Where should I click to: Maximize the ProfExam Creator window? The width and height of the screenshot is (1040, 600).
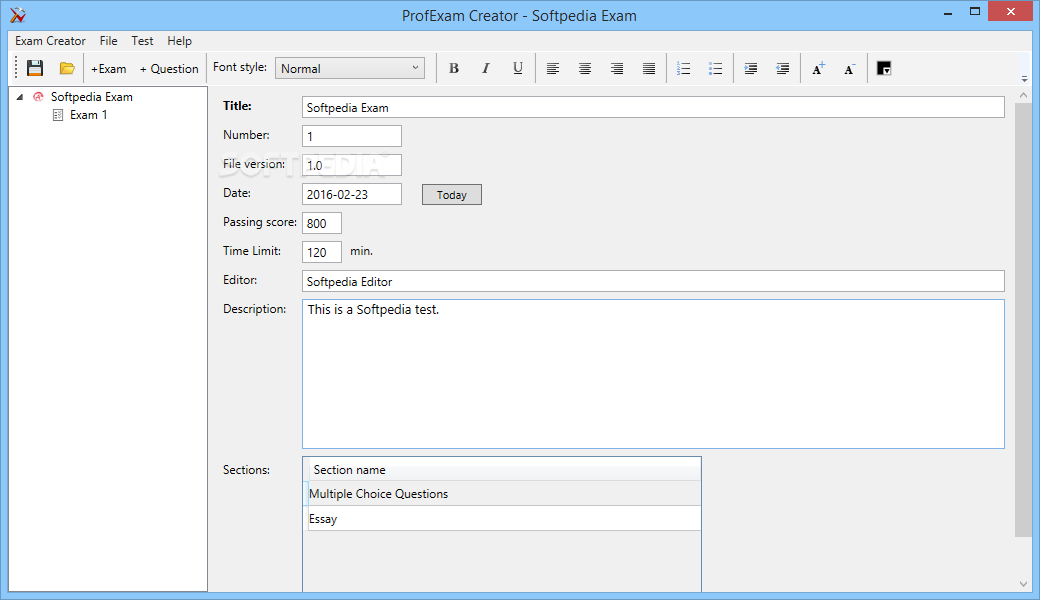975,12
